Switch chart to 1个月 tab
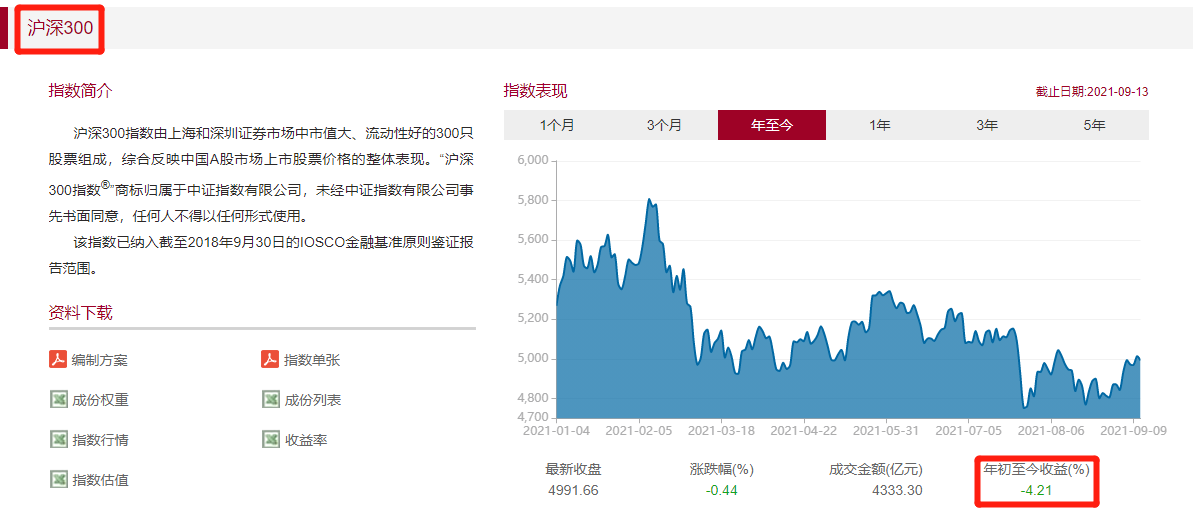This screenshot has width=1193, height=514. point(557,125)
